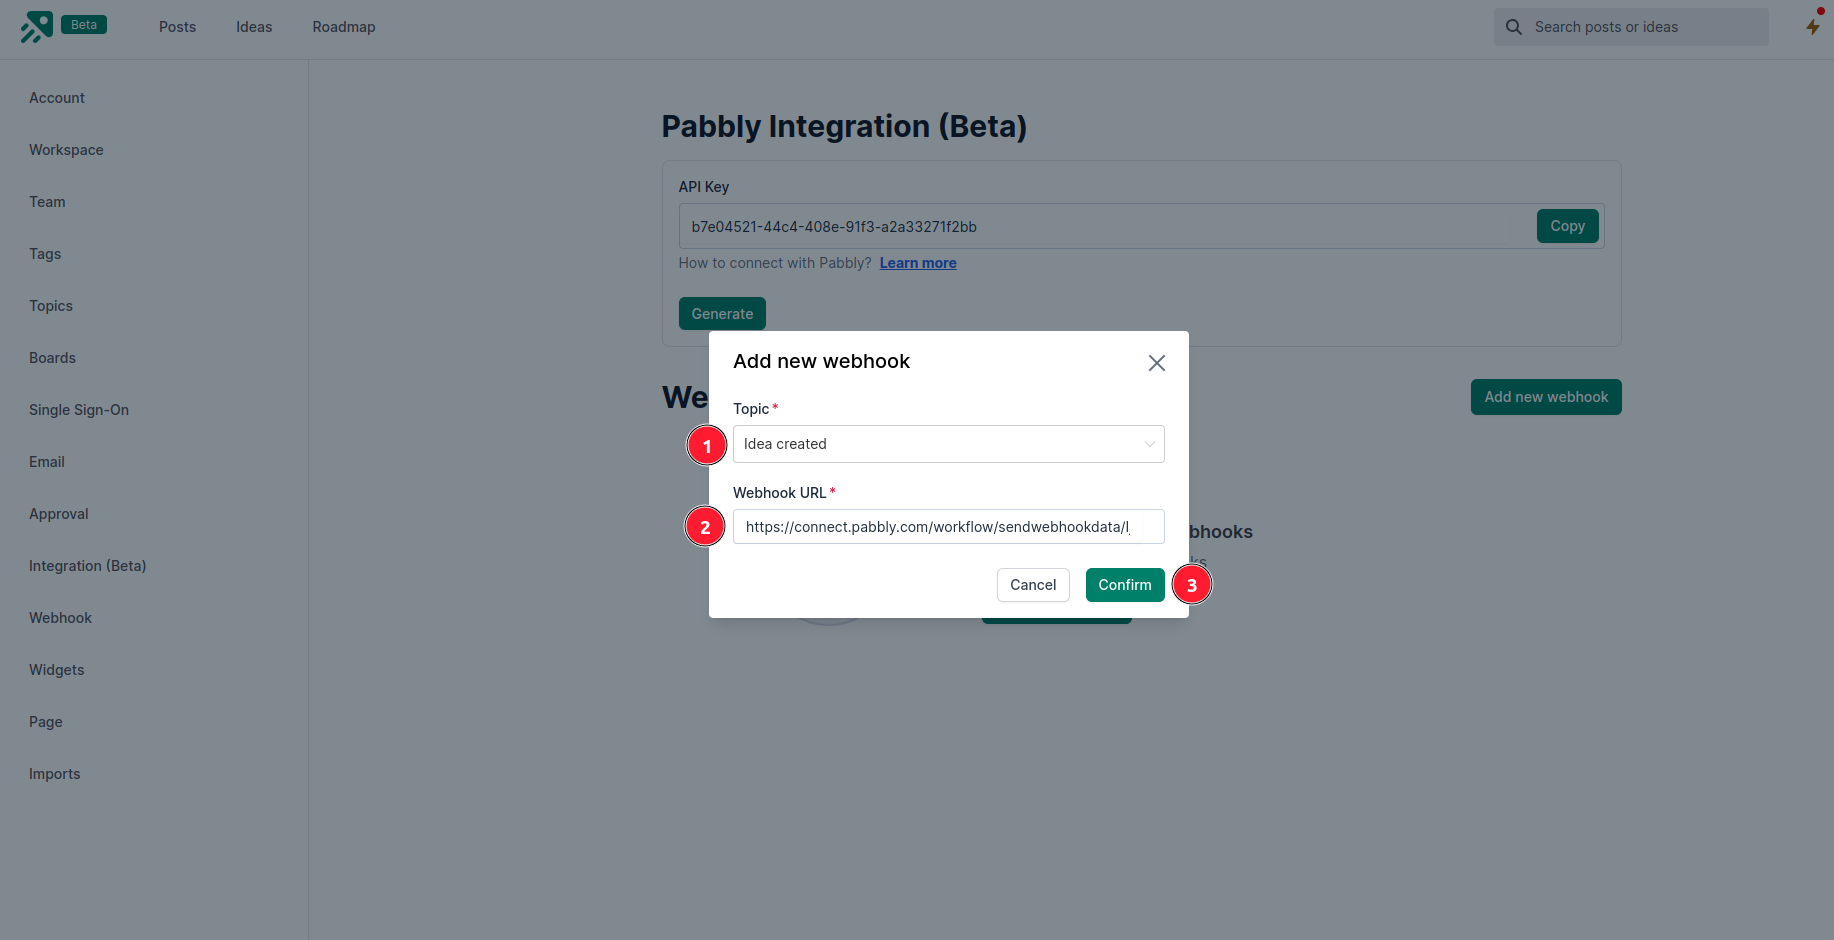
Task: Close the Add new webhook dialog
Action: pyautogui.click(x=1157, y=363)
